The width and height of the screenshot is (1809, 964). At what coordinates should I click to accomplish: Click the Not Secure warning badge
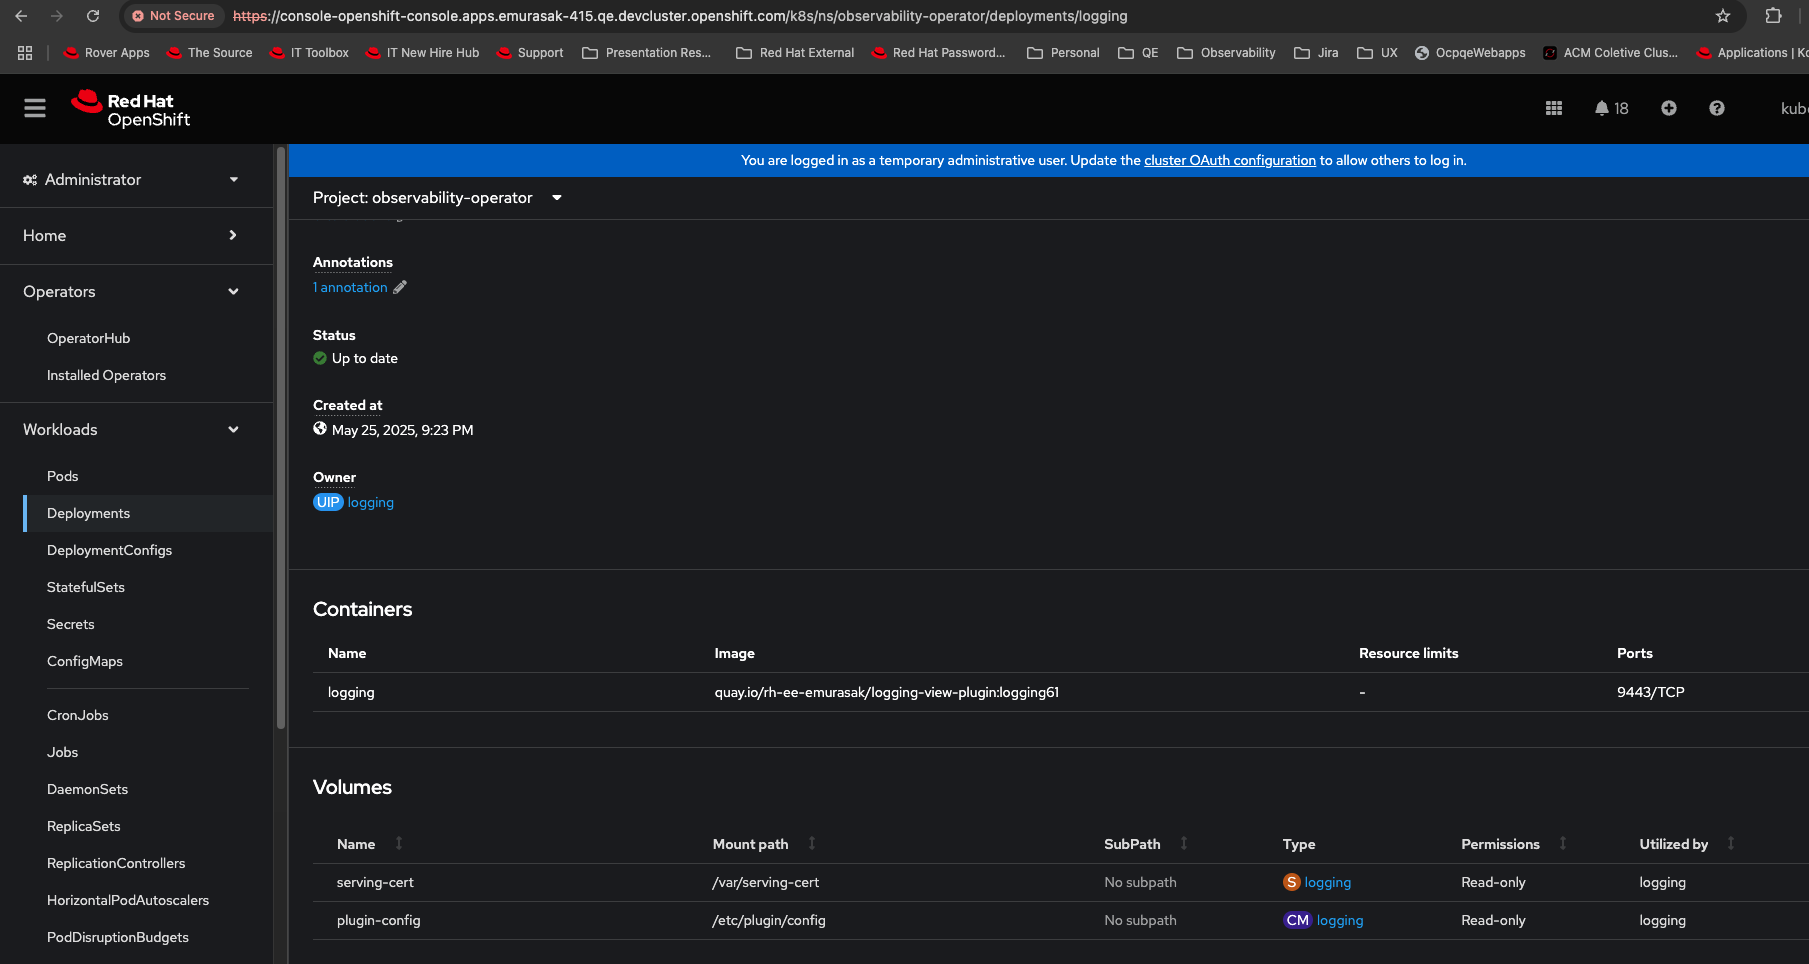tap(173, 16)
